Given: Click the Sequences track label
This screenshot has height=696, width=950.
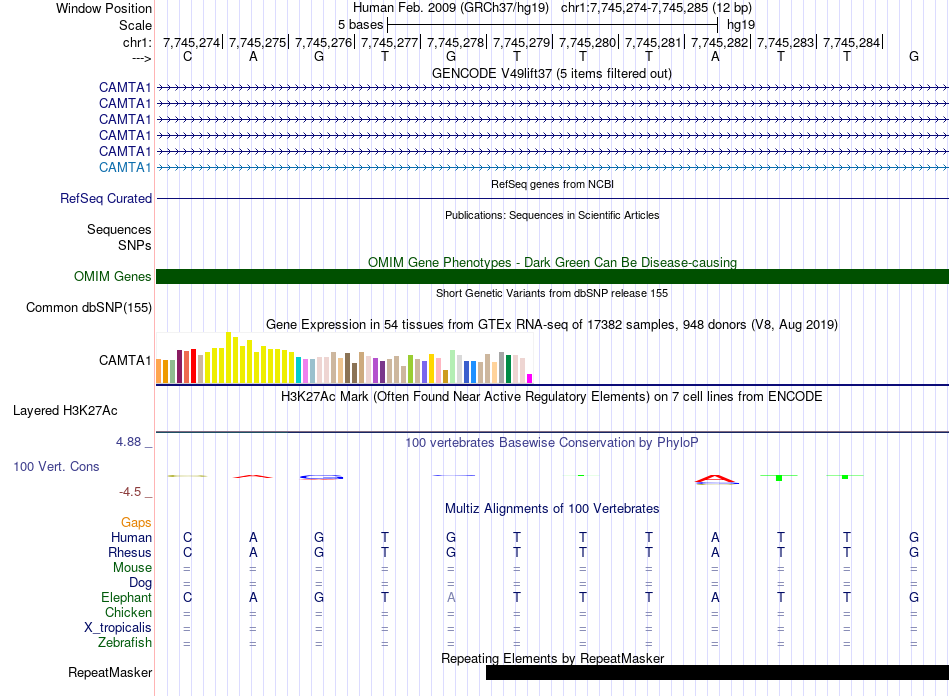Looking at the screenshot, I should click(x=119, y=230).
